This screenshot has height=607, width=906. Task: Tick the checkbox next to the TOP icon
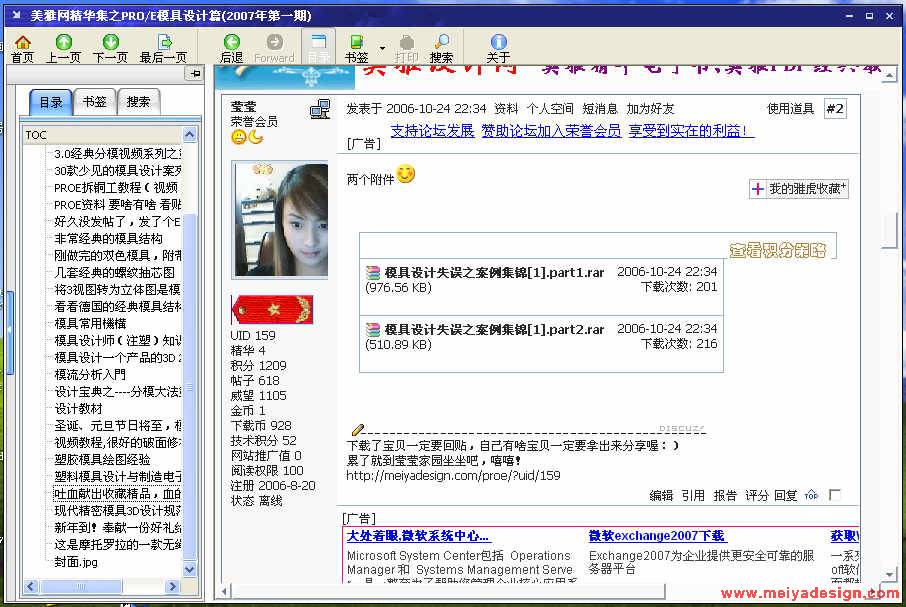point(835,495)
